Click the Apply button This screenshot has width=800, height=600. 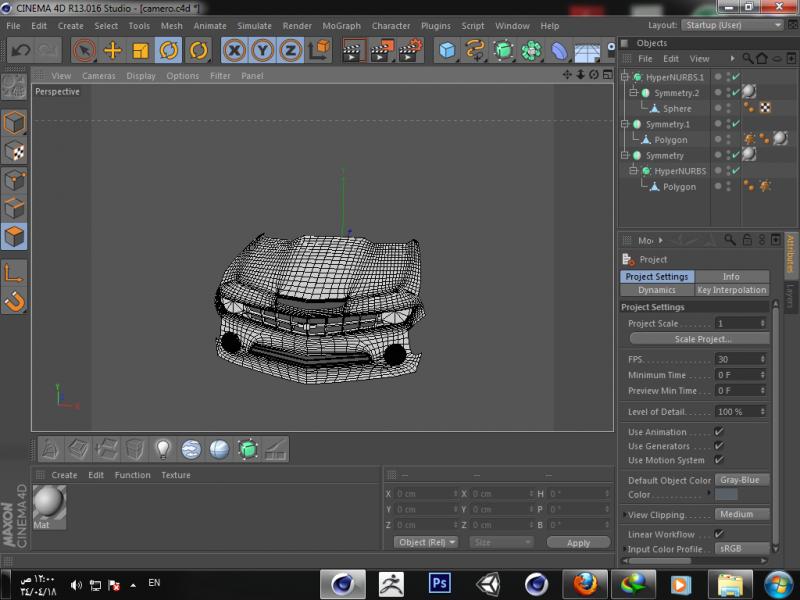pos(578,542)
